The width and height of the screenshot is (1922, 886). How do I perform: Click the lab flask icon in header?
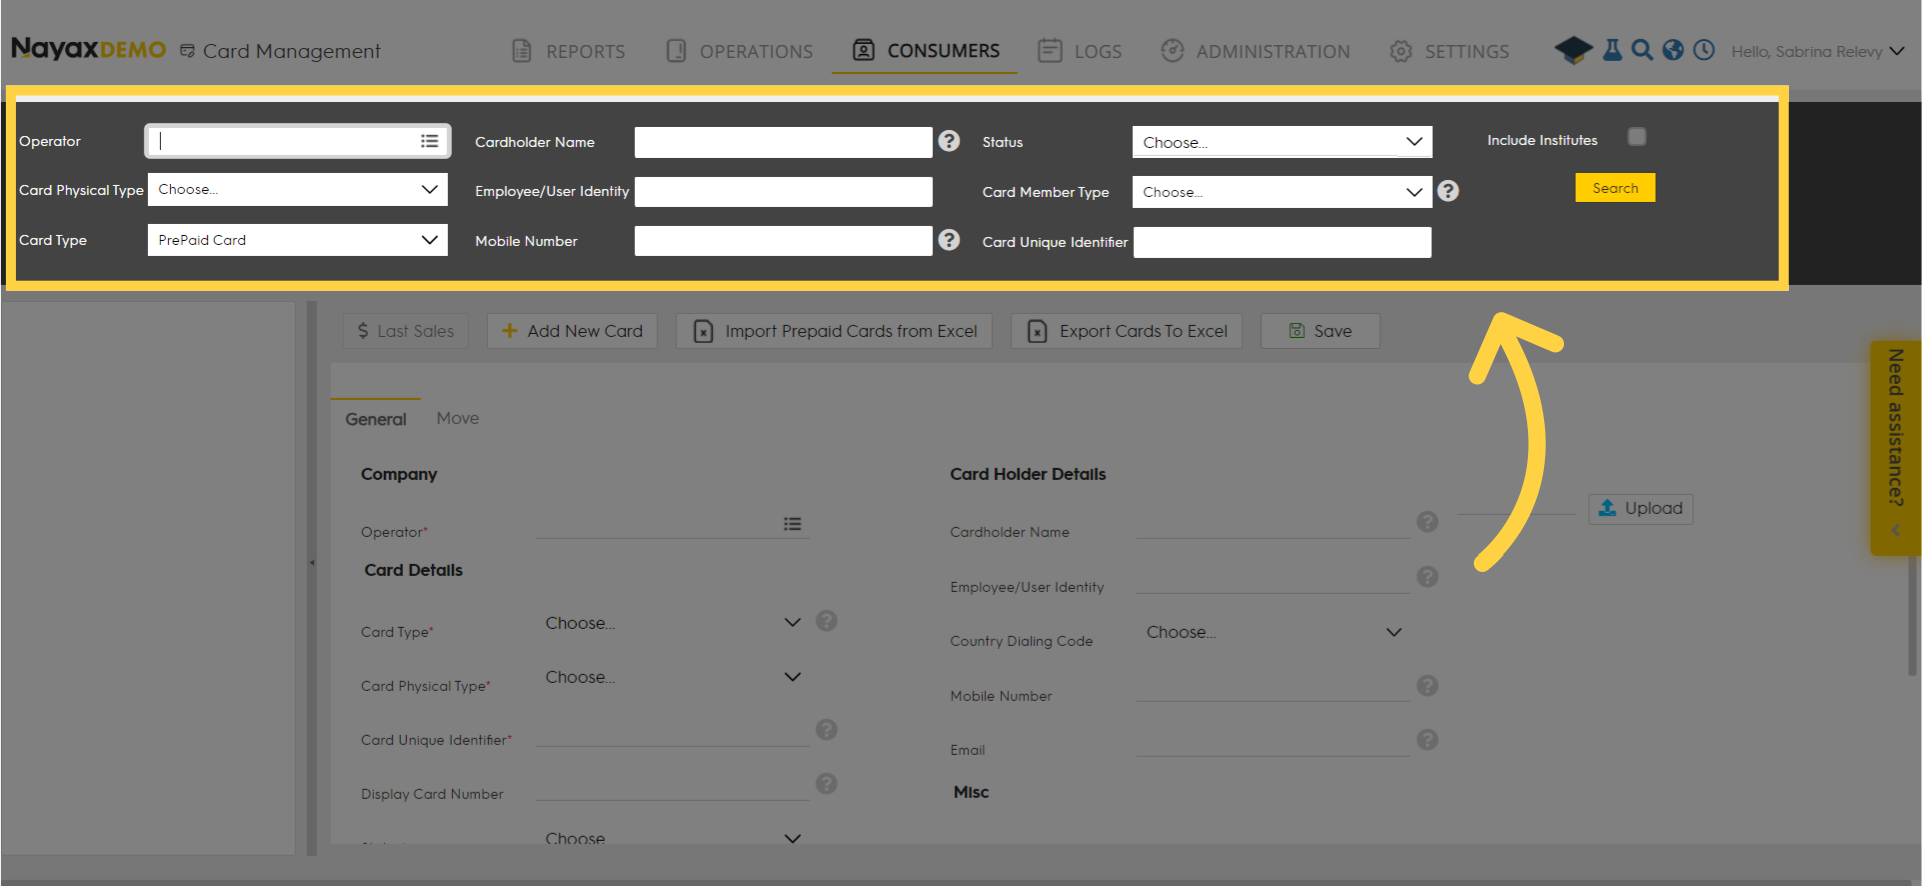pyautogui.click(x=1612, y=50)
